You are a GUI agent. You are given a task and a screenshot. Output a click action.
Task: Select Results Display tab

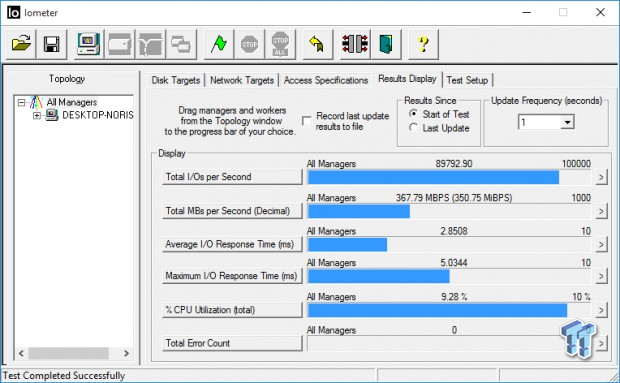(407, 79)
